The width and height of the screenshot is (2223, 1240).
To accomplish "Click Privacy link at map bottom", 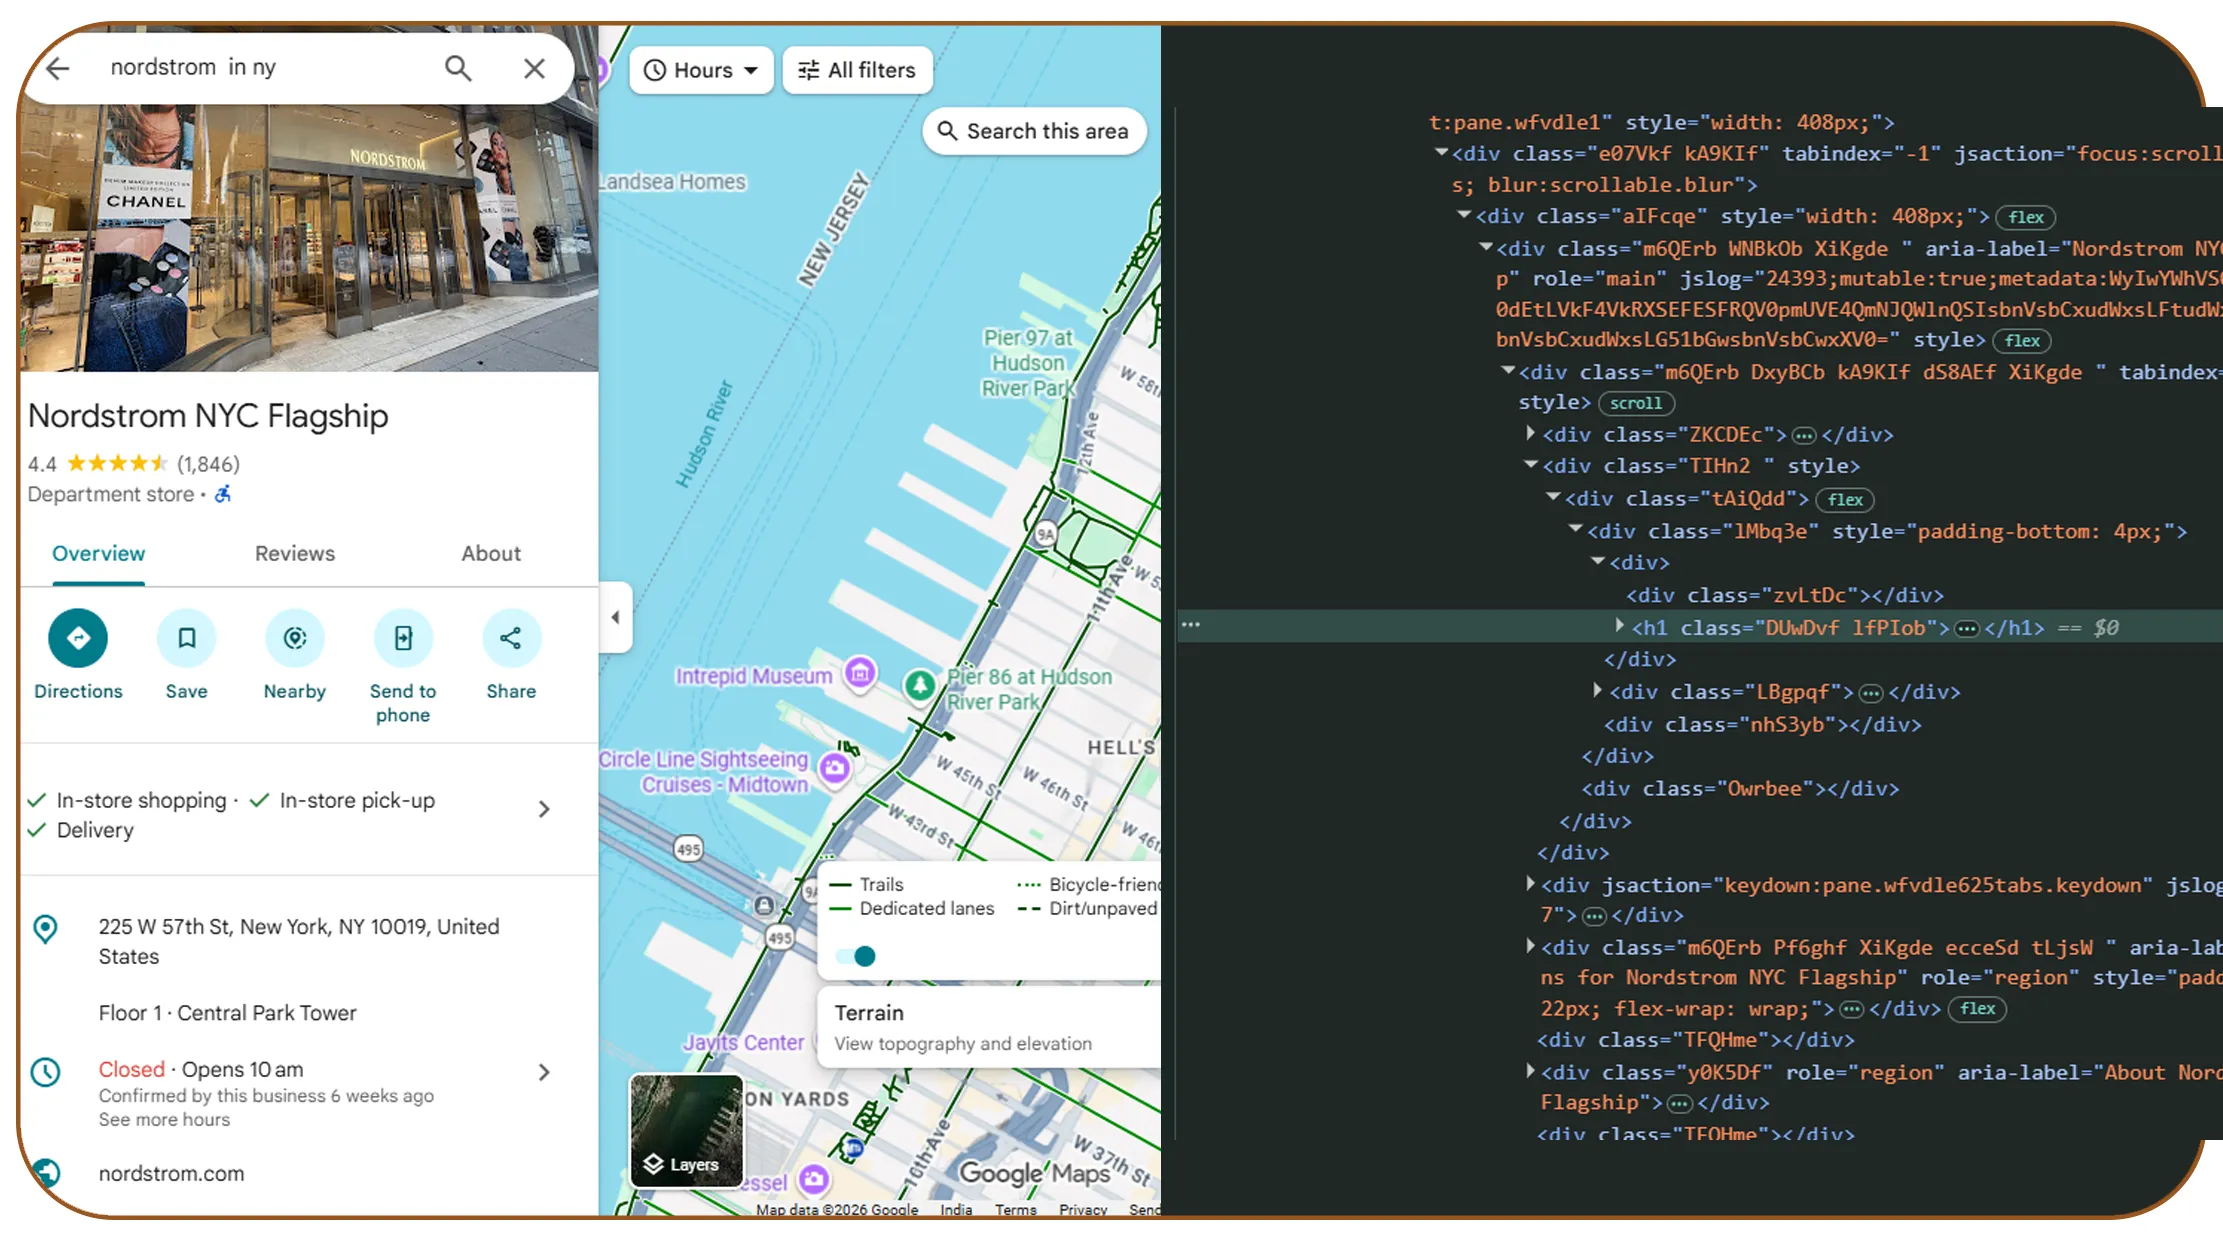I will (1083, 1209).
